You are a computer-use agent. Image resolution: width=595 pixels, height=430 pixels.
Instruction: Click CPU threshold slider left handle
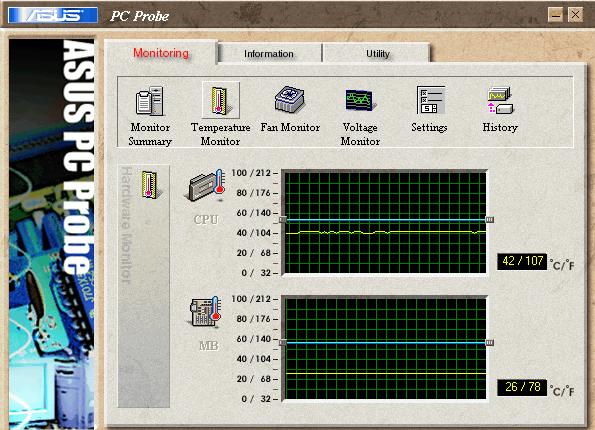pyautogui.click(x=283, y=220)
